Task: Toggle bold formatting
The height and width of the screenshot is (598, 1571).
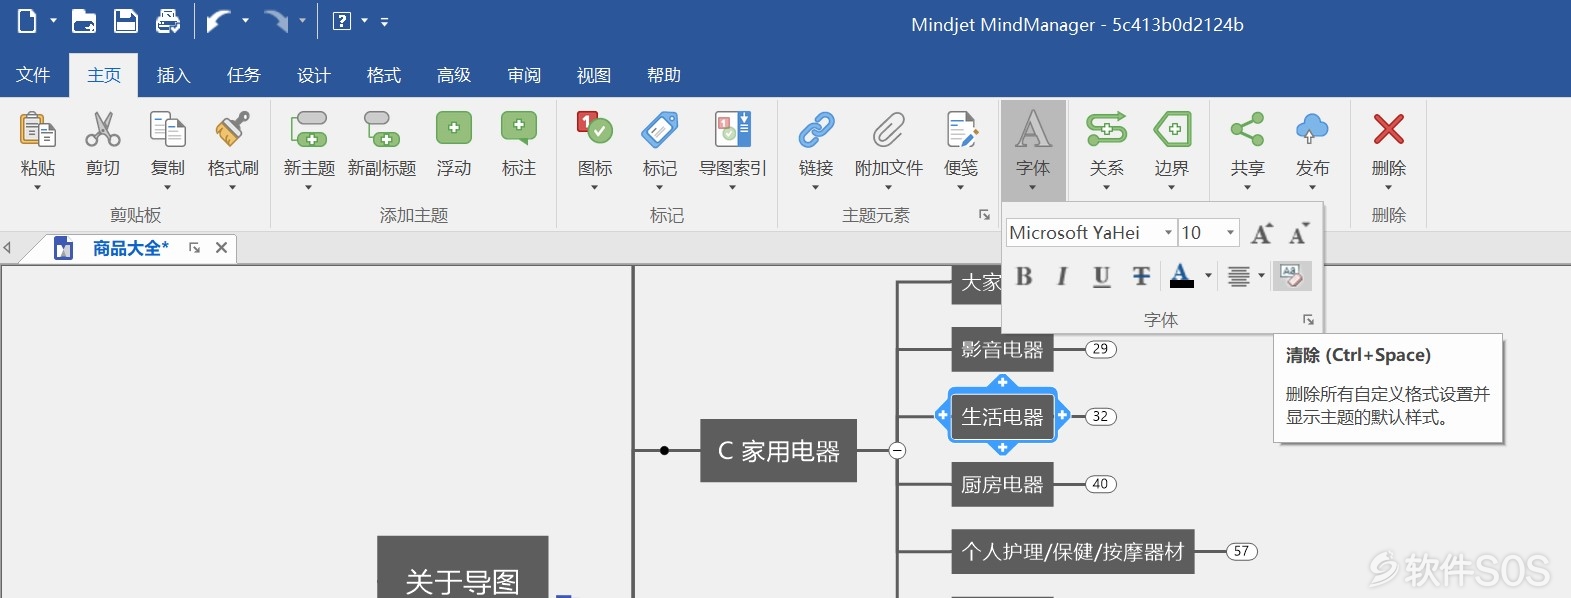Action: coord(1024,276)
